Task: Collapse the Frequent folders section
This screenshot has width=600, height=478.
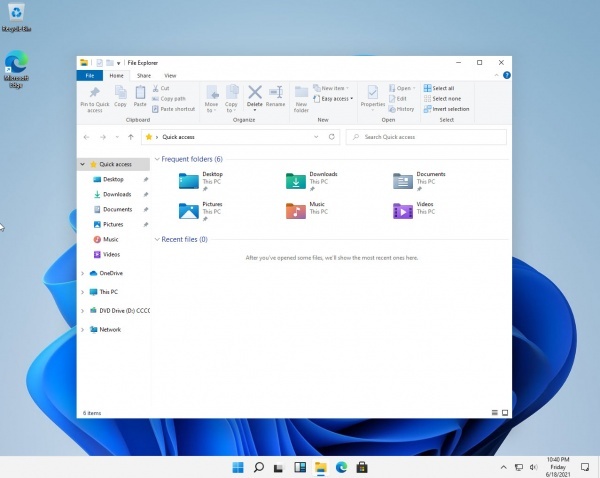Action: coord(157,159)
